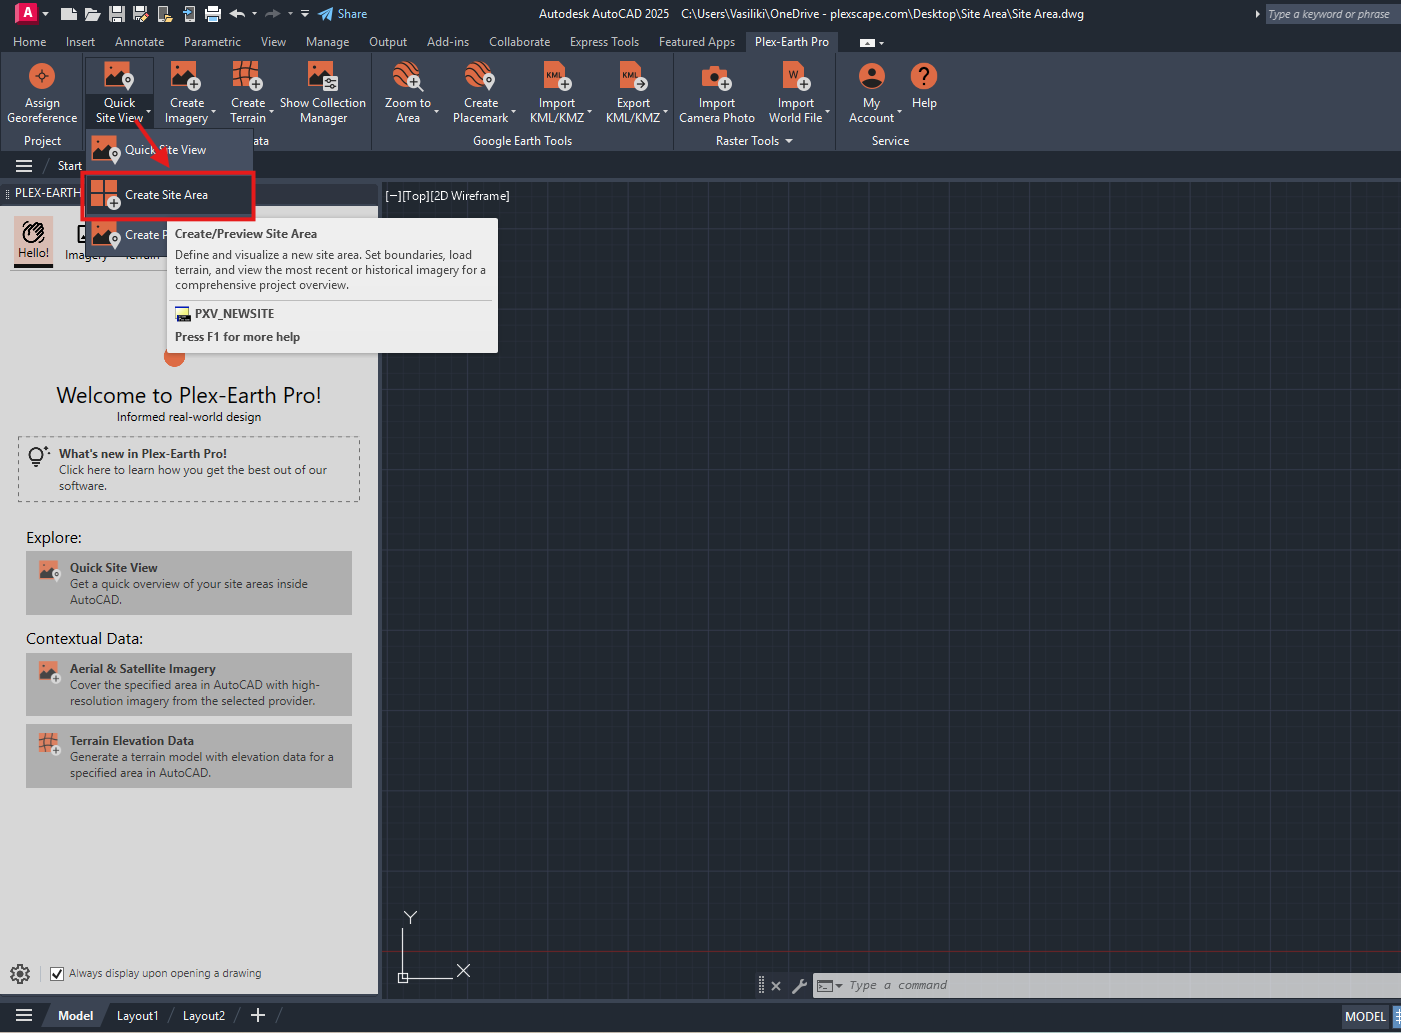Click Create Placemark tool
The width and height of the screenshot is (1401, 1033).
coord(481,93)
